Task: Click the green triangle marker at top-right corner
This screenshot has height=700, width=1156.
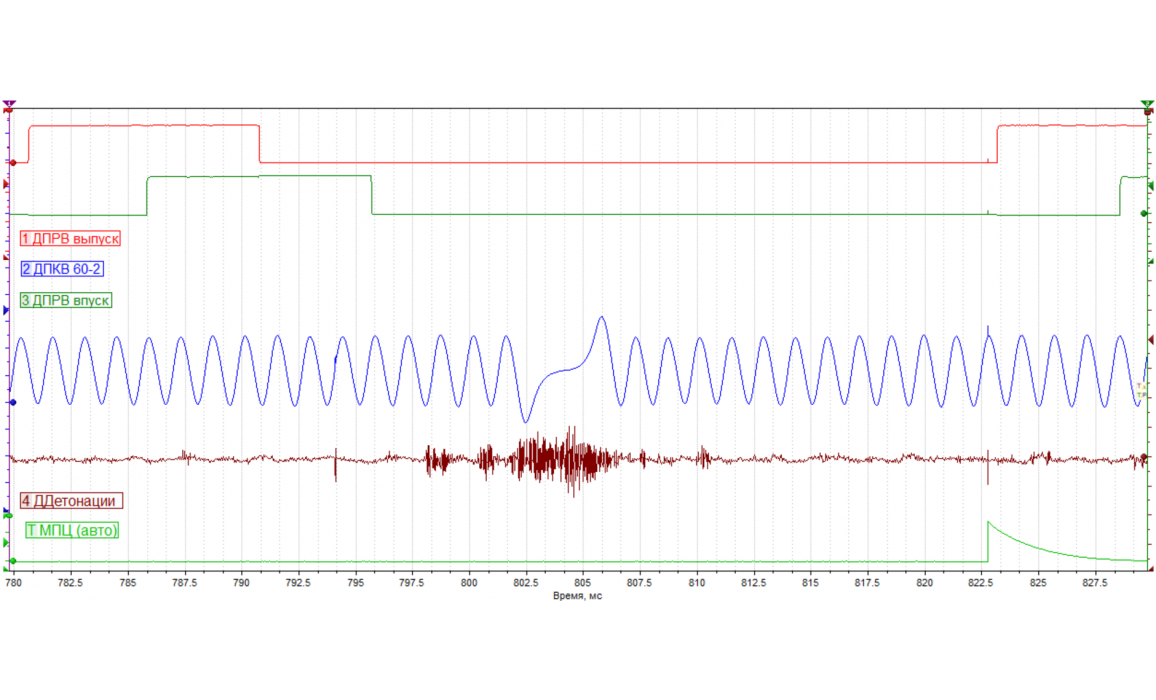Action: point(1147,105)
